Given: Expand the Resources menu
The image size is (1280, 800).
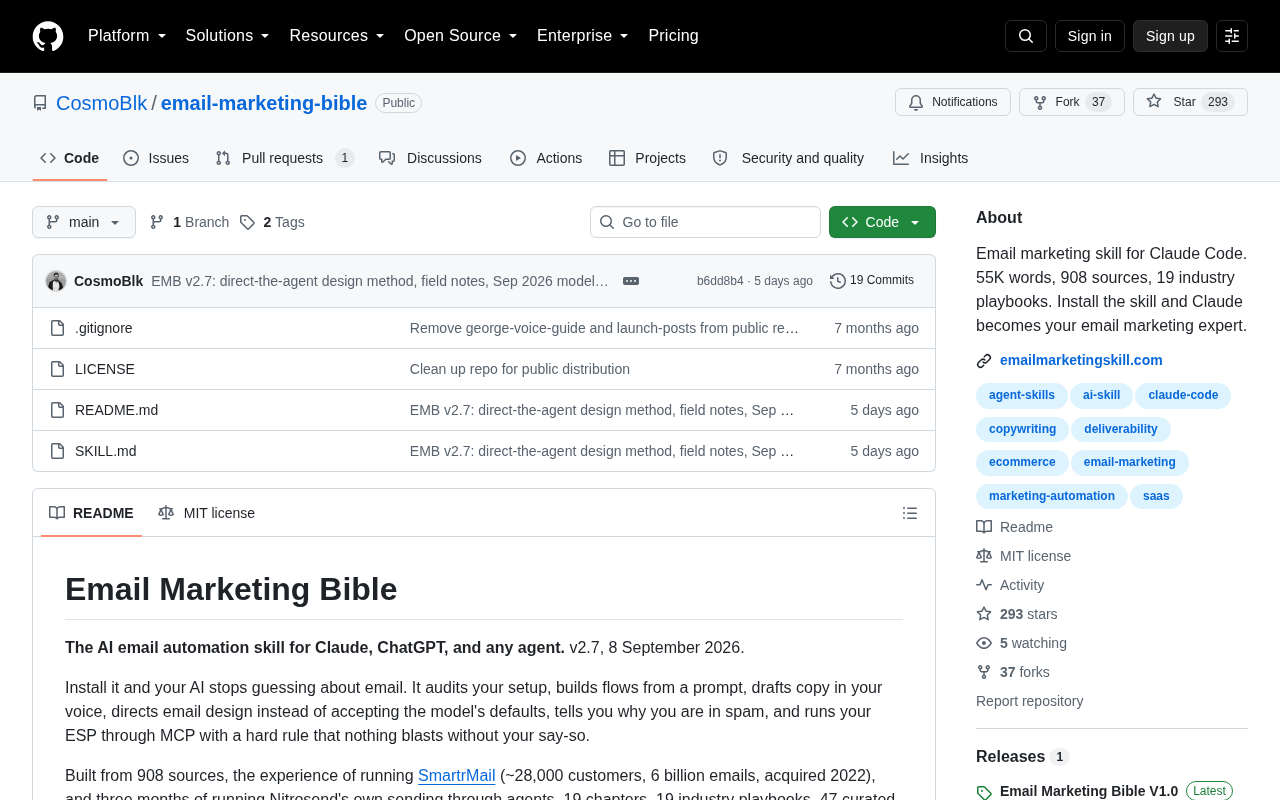Looking at the screenshot, I should coord(337,36).
